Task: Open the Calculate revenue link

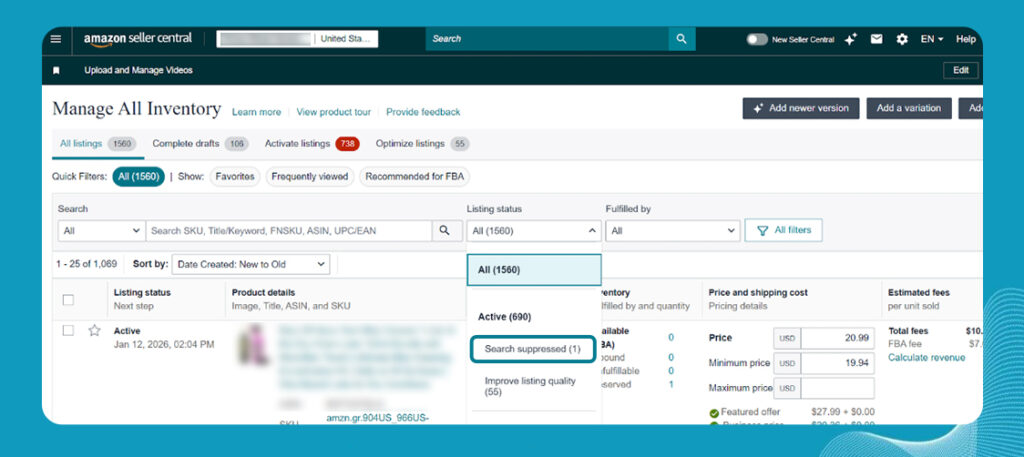Action: pyautogui.click(x=926, y=358)
